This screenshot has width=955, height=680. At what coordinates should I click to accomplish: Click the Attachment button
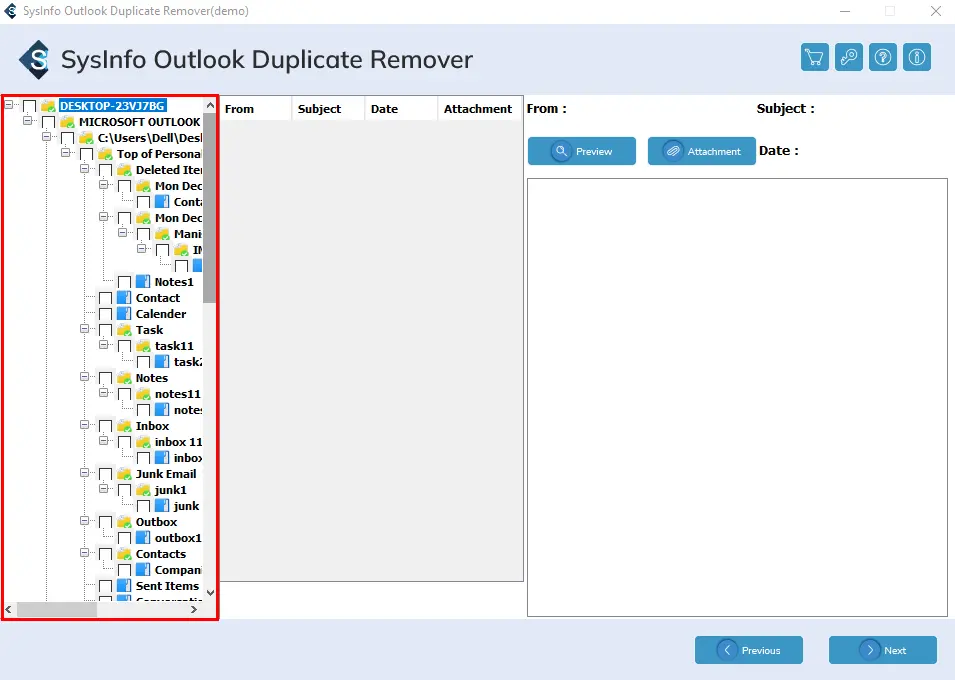point(702,151)
